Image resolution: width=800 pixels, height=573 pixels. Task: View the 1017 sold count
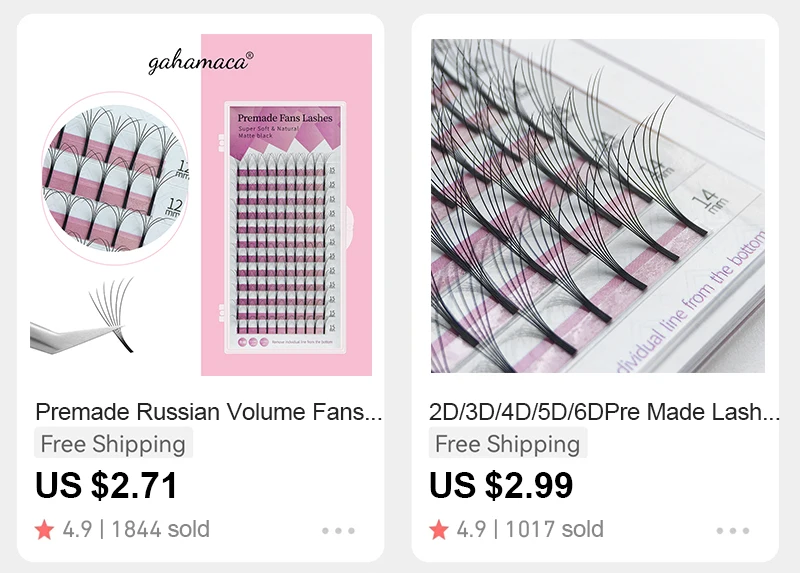pyautogui.click(x=555, y=529)
